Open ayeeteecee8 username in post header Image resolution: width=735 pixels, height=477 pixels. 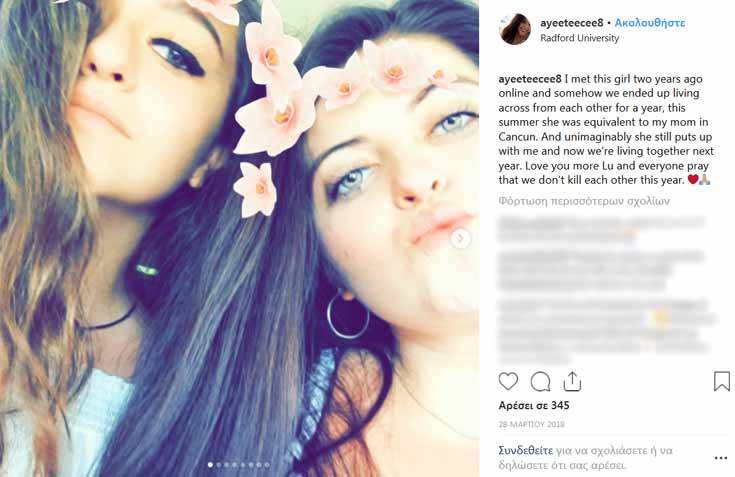[x=571, y=22]
